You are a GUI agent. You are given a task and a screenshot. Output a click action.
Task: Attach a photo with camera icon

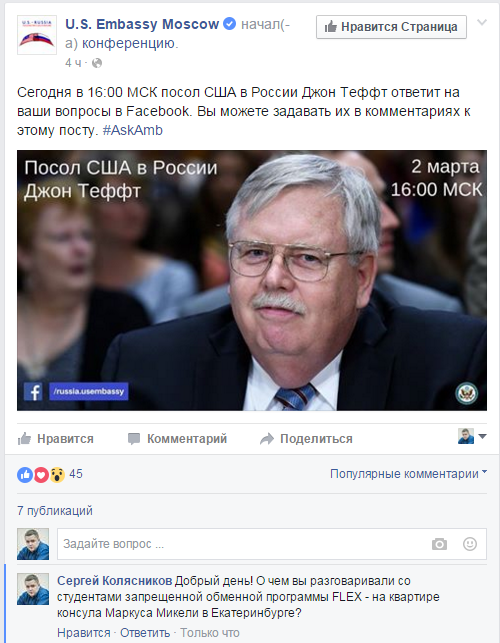tap(439, 544)
